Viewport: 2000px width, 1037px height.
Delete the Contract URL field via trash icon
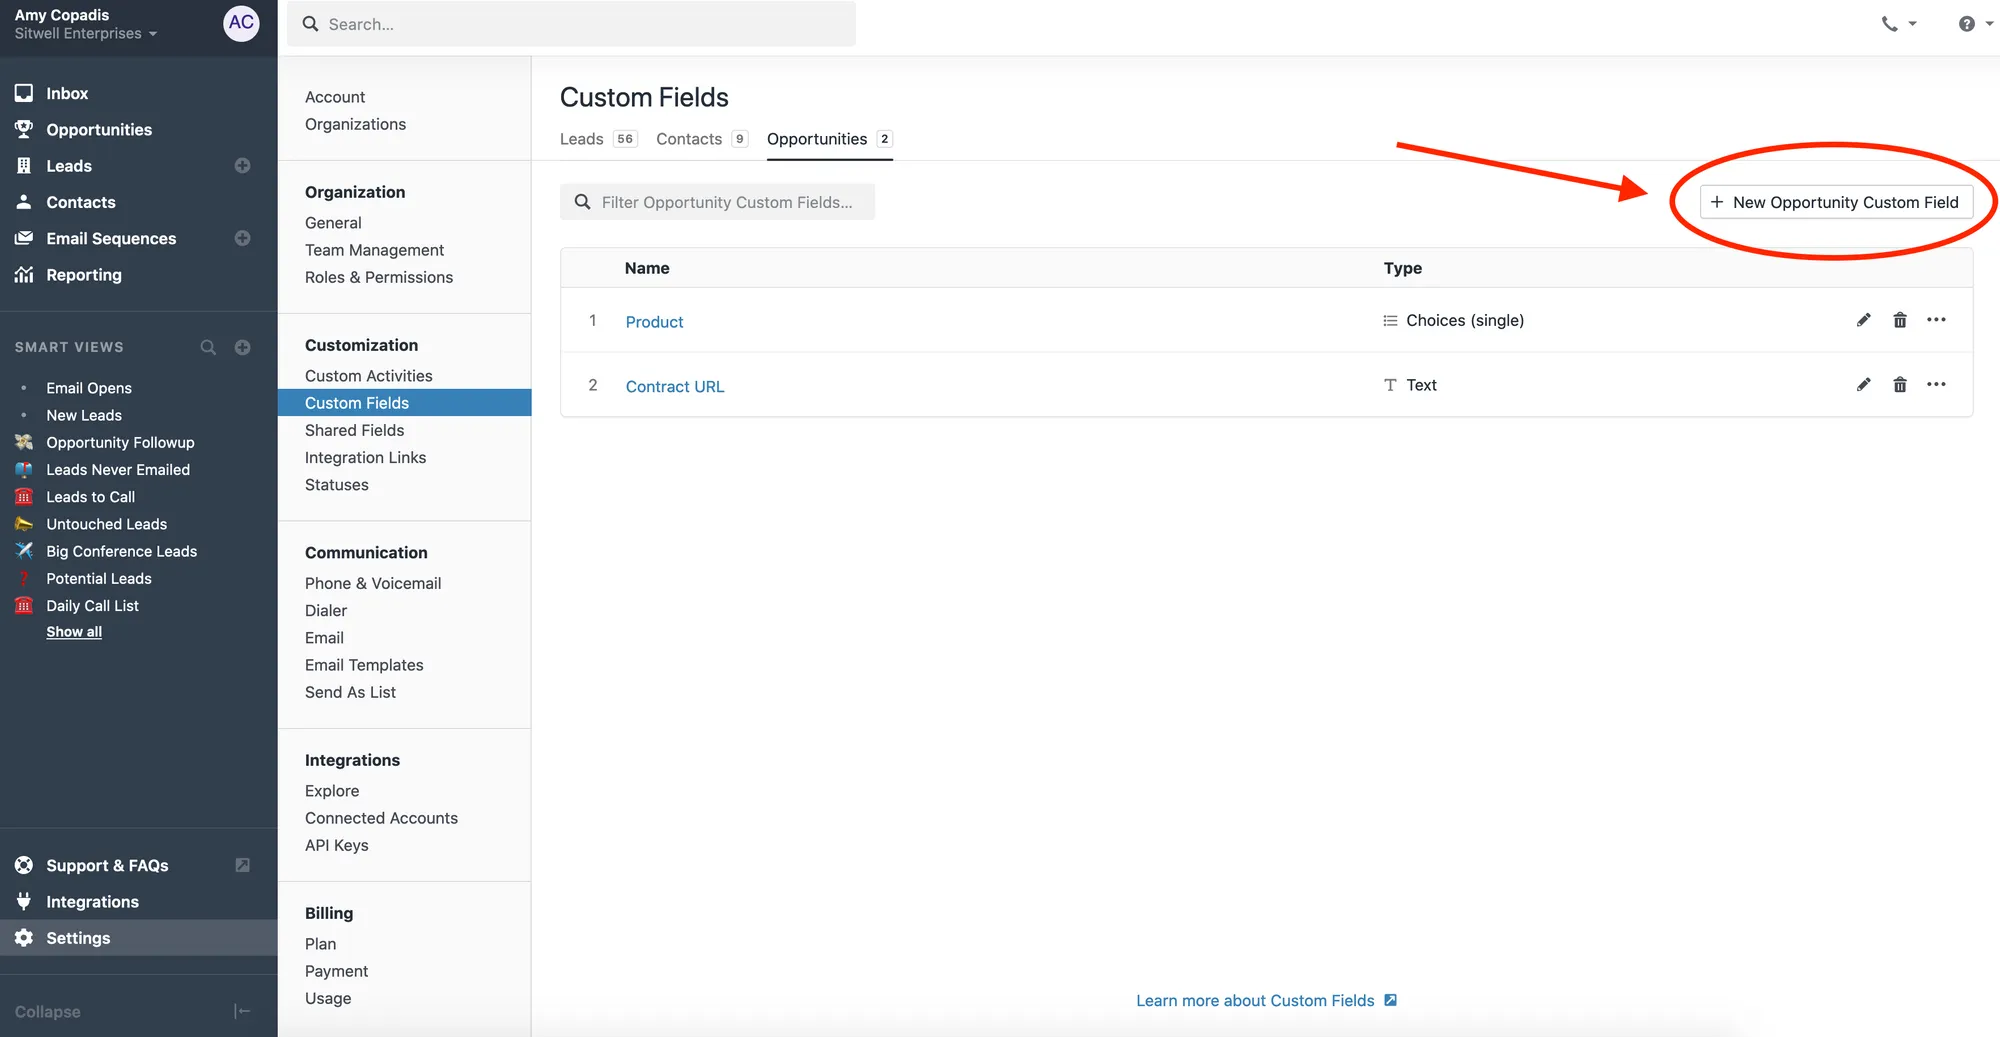(x=1900, y=385)
